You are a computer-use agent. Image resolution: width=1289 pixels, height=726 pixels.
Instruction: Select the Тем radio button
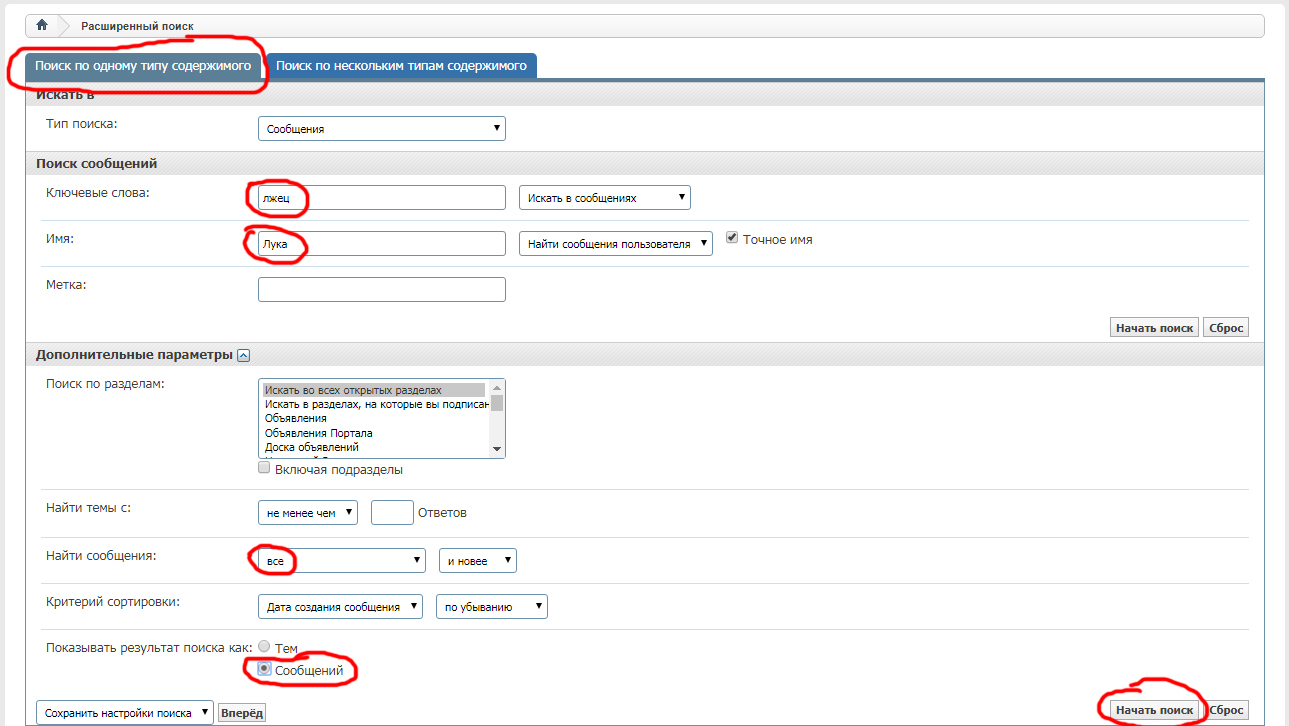tap(264, 646)
